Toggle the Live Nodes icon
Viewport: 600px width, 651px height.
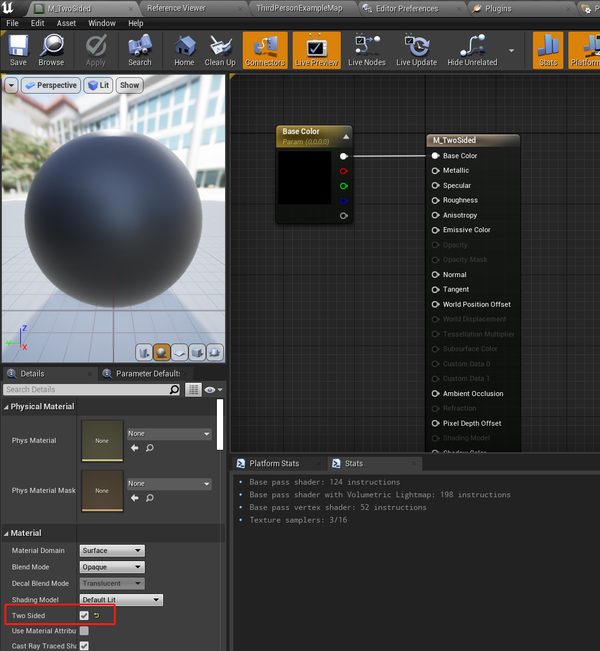[x=366, y=50]
